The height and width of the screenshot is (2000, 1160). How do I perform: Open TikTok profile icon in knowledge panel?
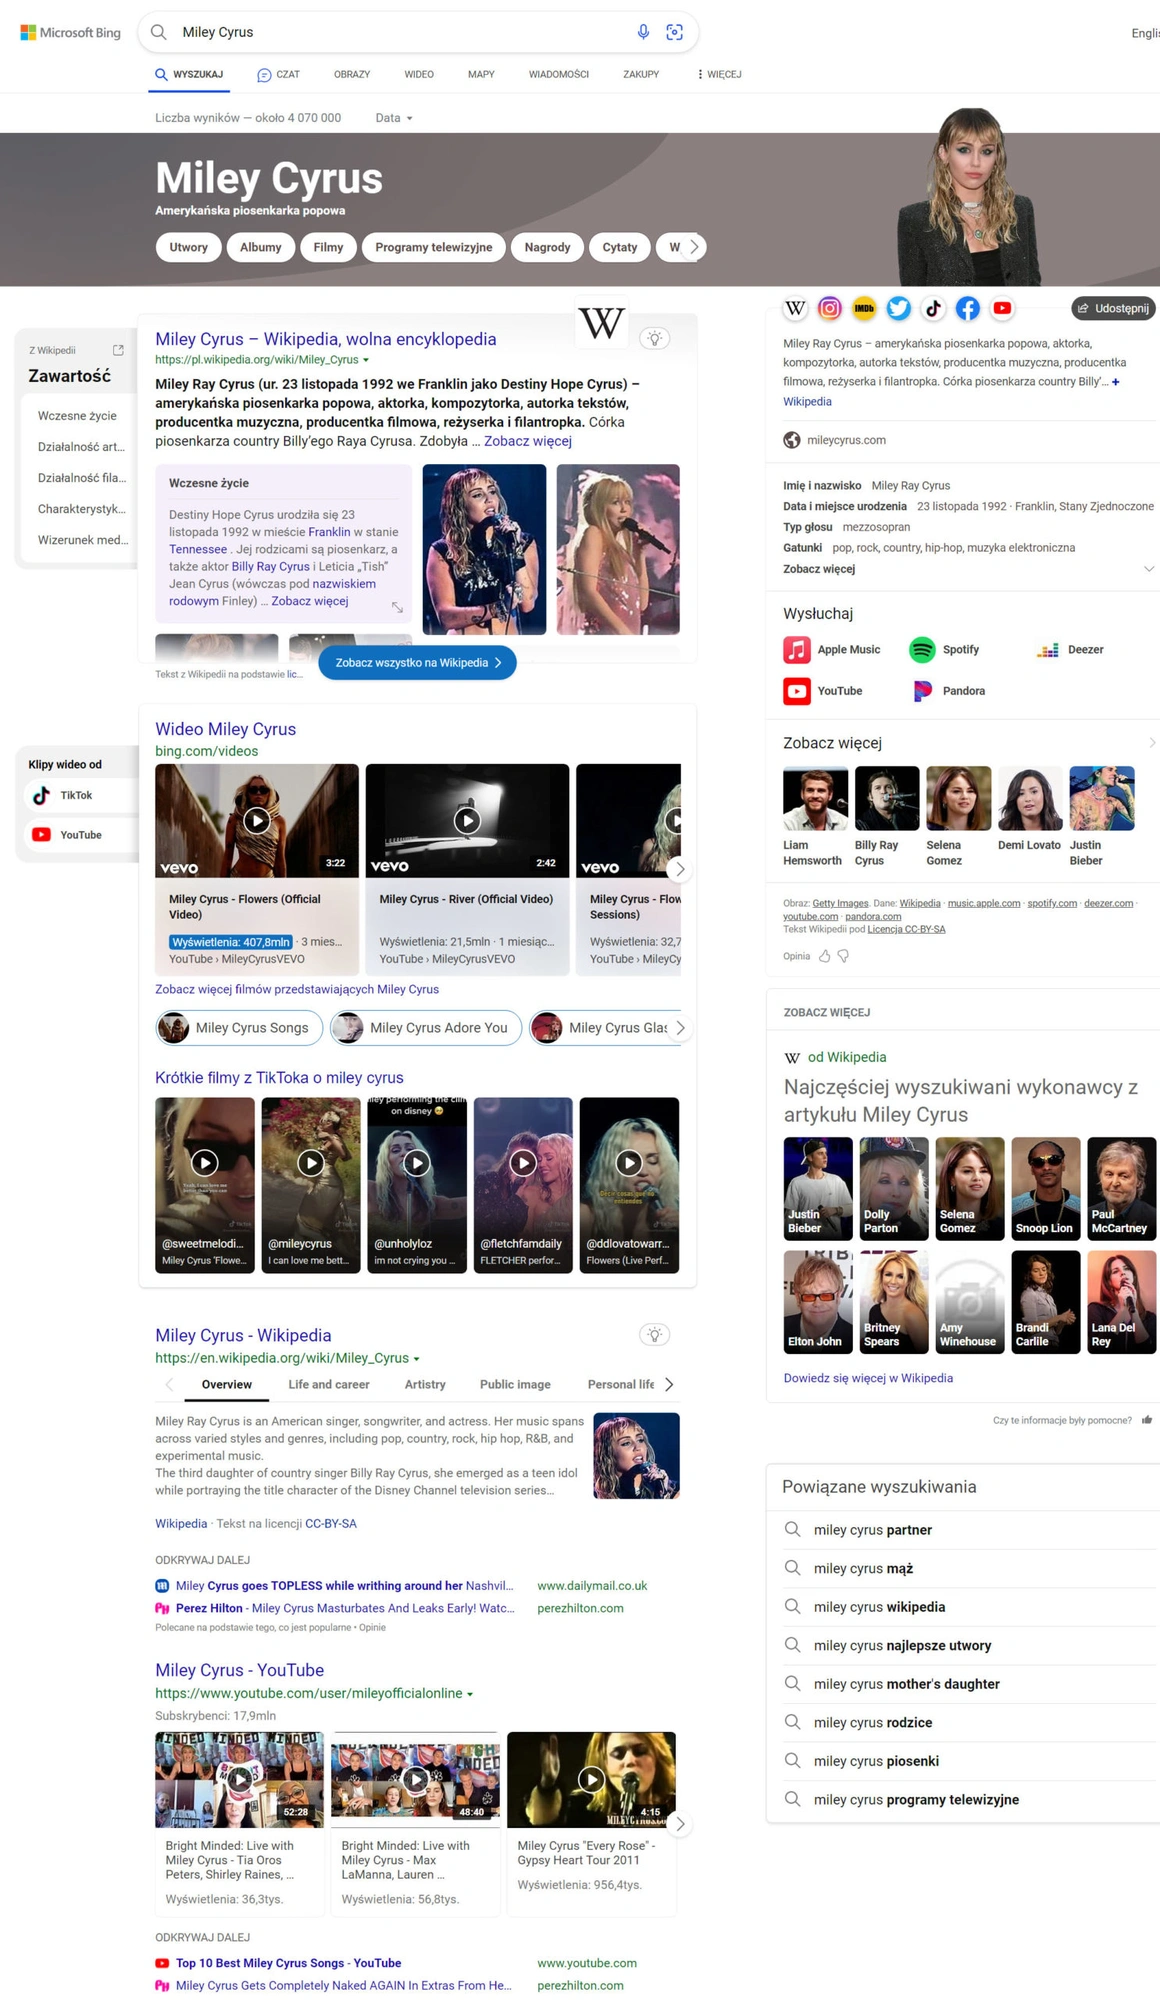coord(933,308)
